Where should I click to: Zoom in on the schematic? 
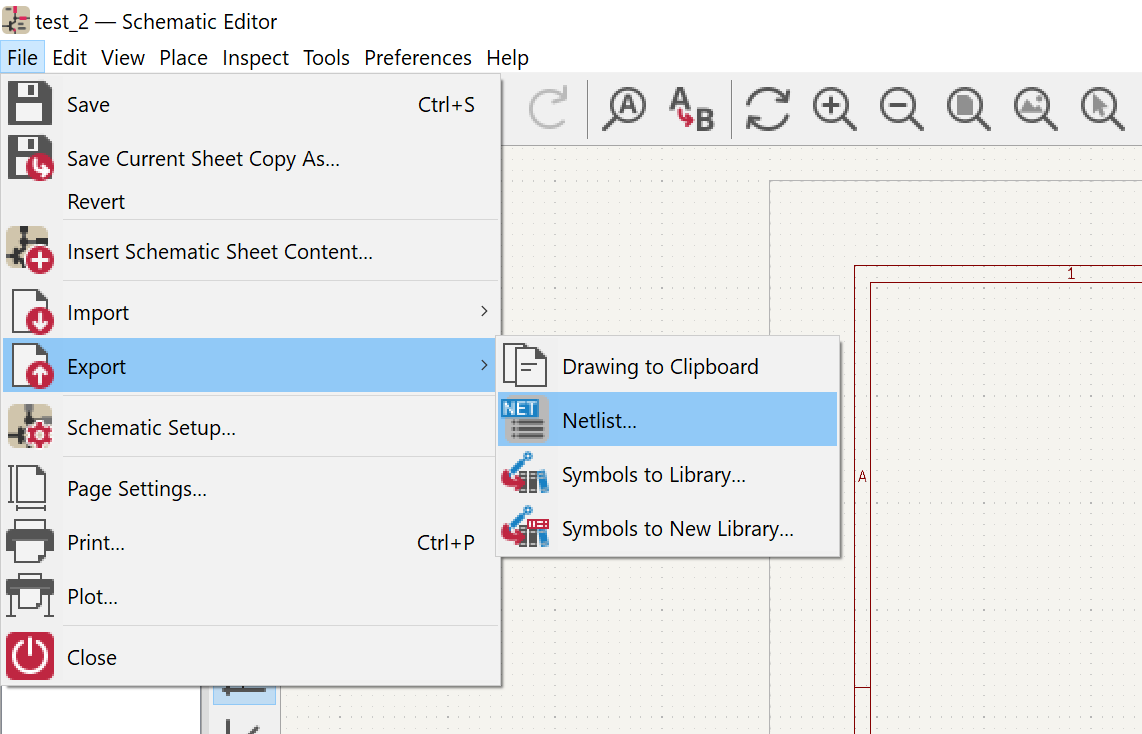(x=834, y=108)
